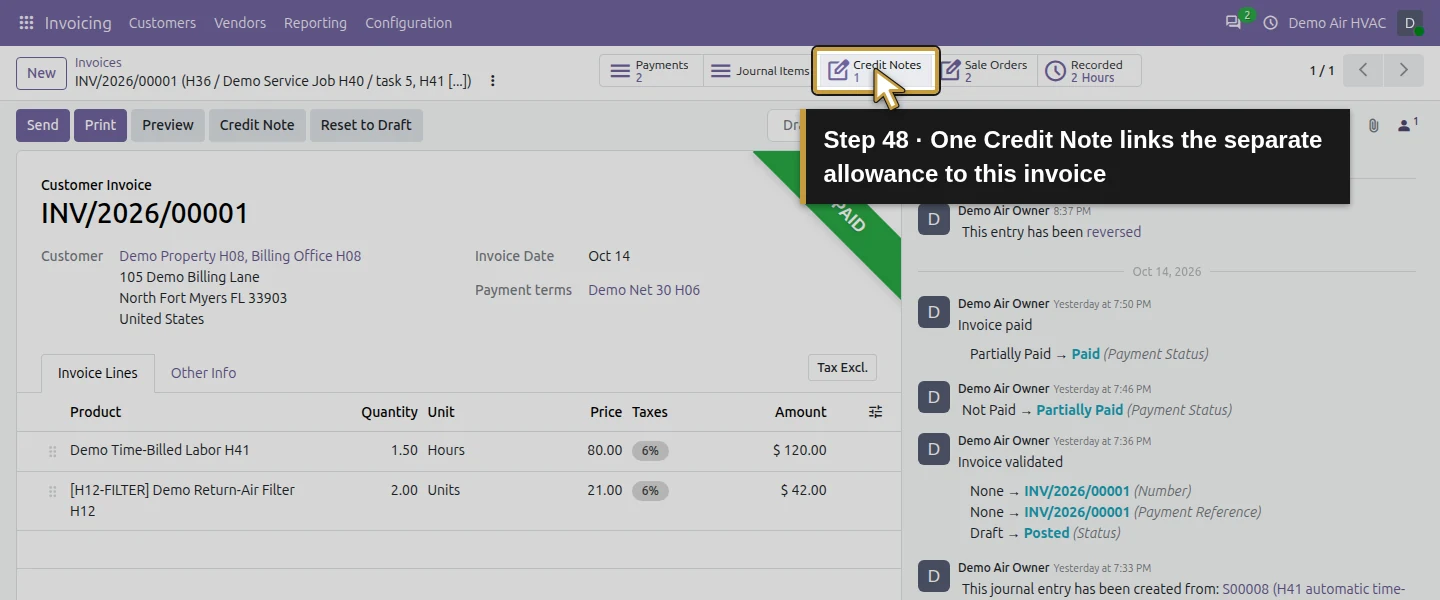The image size is (1440, 600).
Task: Open the invoice actions kebab menu
Action: pyautogui.click(x=492, y=81)
